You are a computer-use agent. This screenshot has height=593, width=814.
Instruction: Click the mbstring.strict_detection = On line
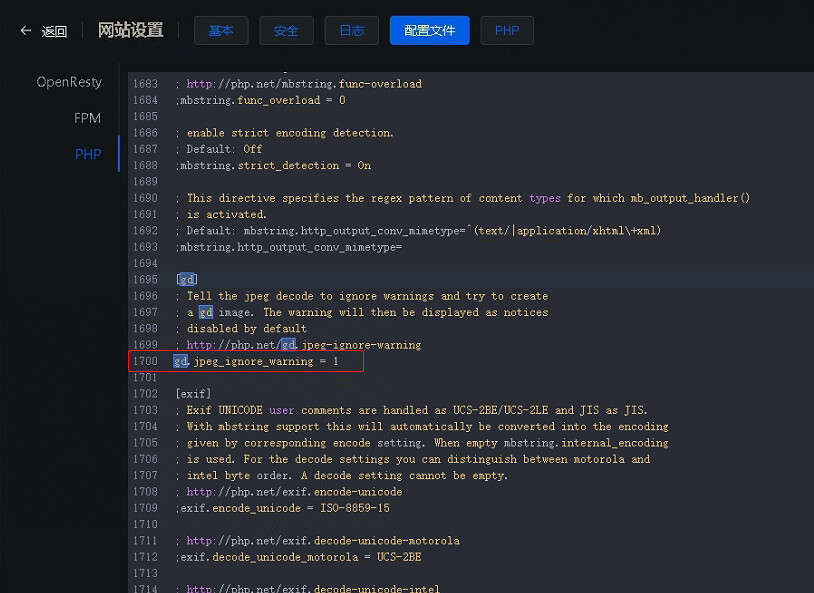click(x=273, y=166)
